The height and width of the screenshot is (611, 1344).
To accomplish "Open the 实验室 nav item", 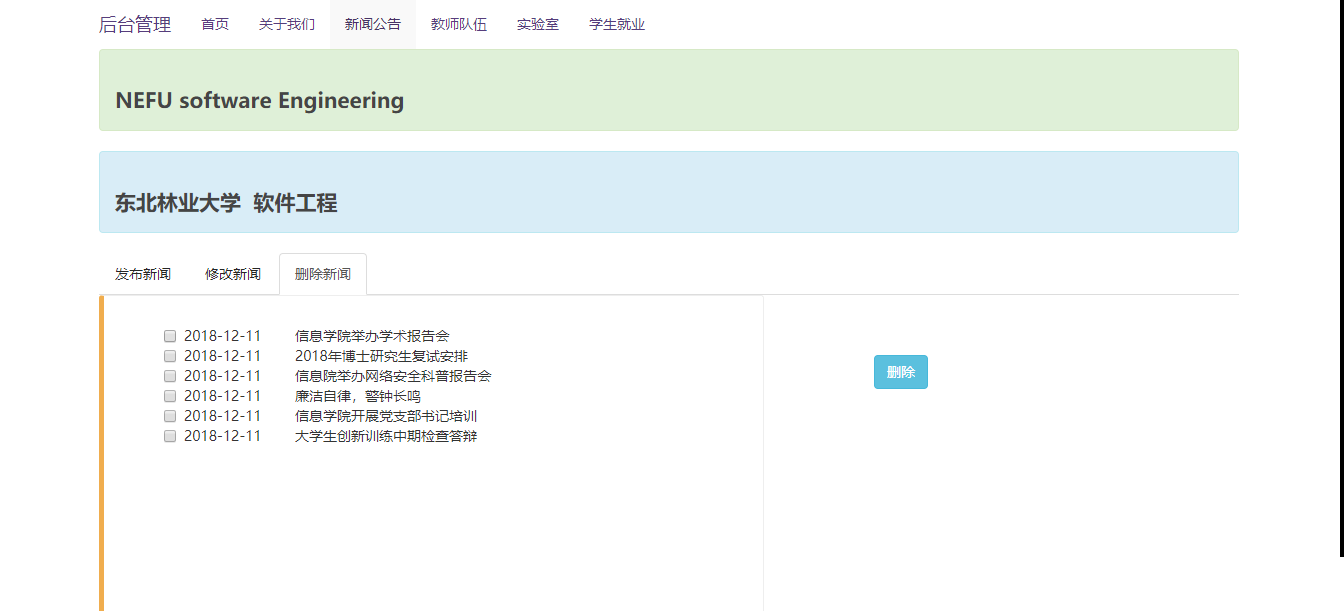I will (538, 25).
